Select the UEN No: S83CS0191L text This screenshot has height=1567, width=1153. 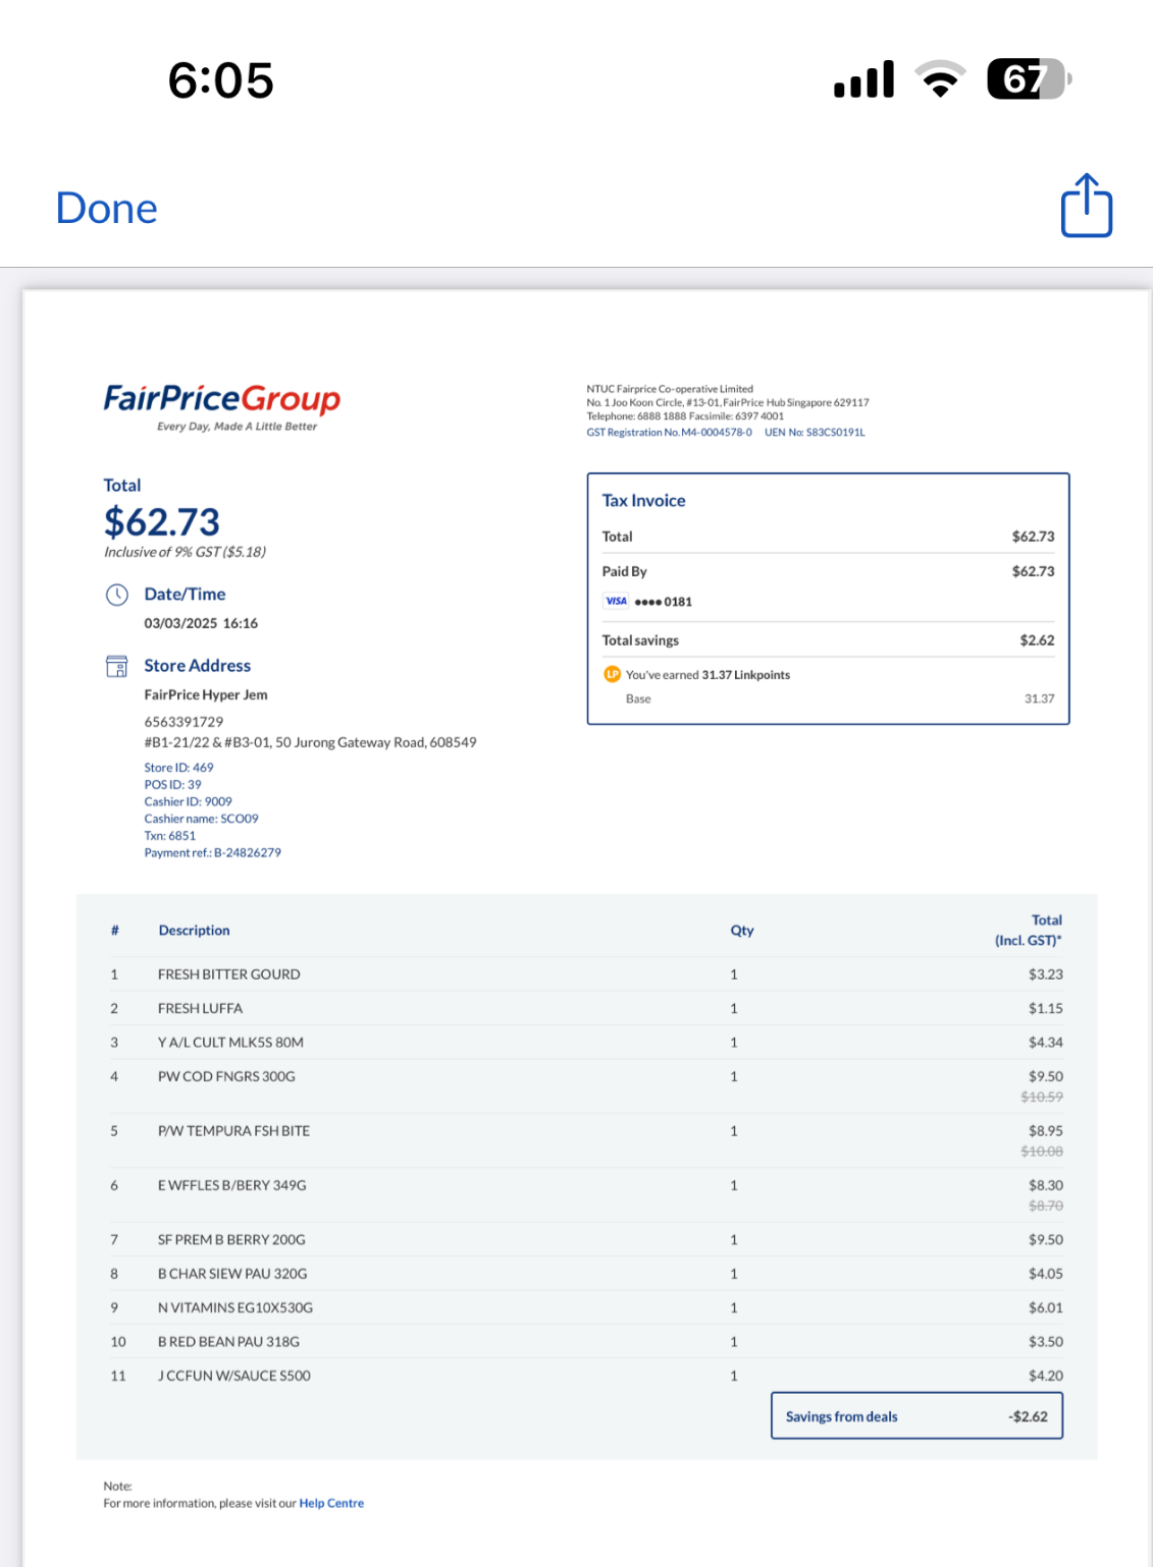[815, 432]
